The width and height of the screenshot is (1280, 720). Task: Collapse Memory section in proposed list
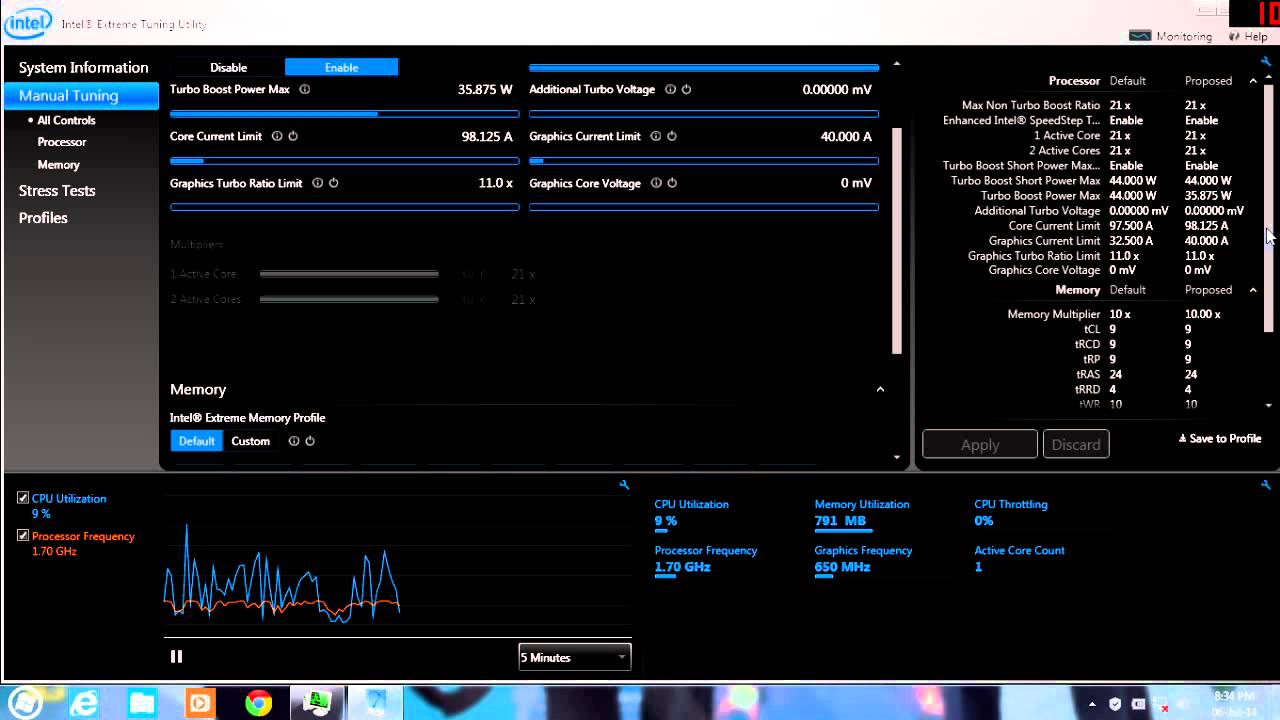pyautogui.click(x=1253, y=290)
